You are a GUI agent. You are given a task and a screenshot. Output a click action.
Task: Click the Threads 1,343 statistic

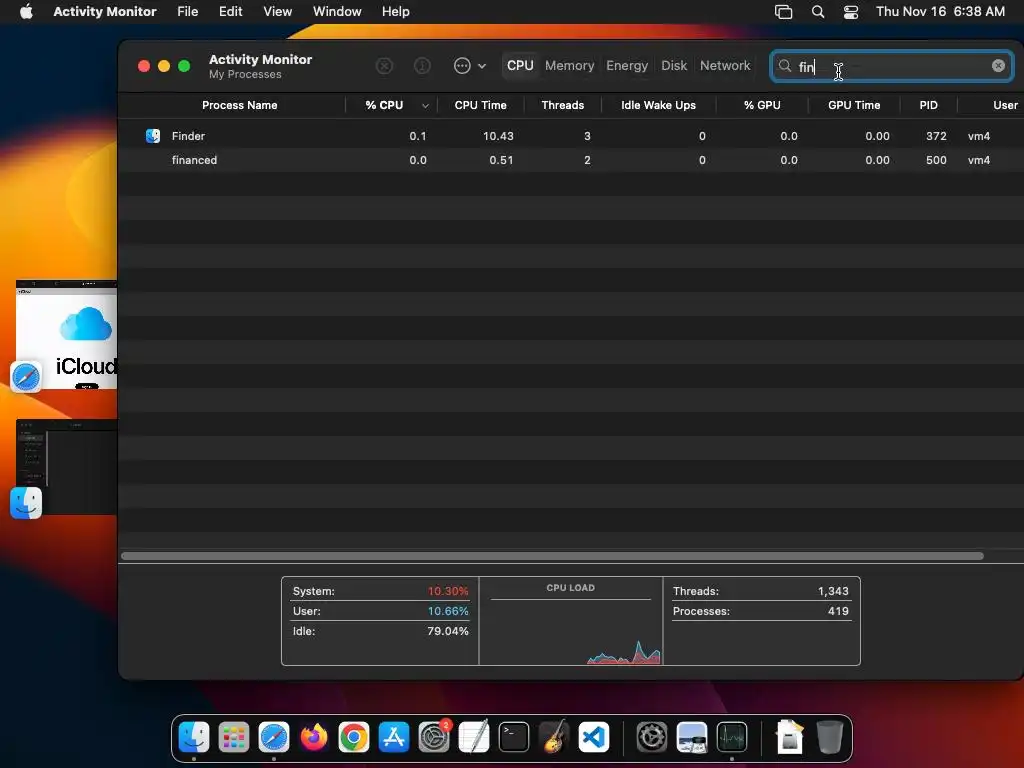point(761,591)
